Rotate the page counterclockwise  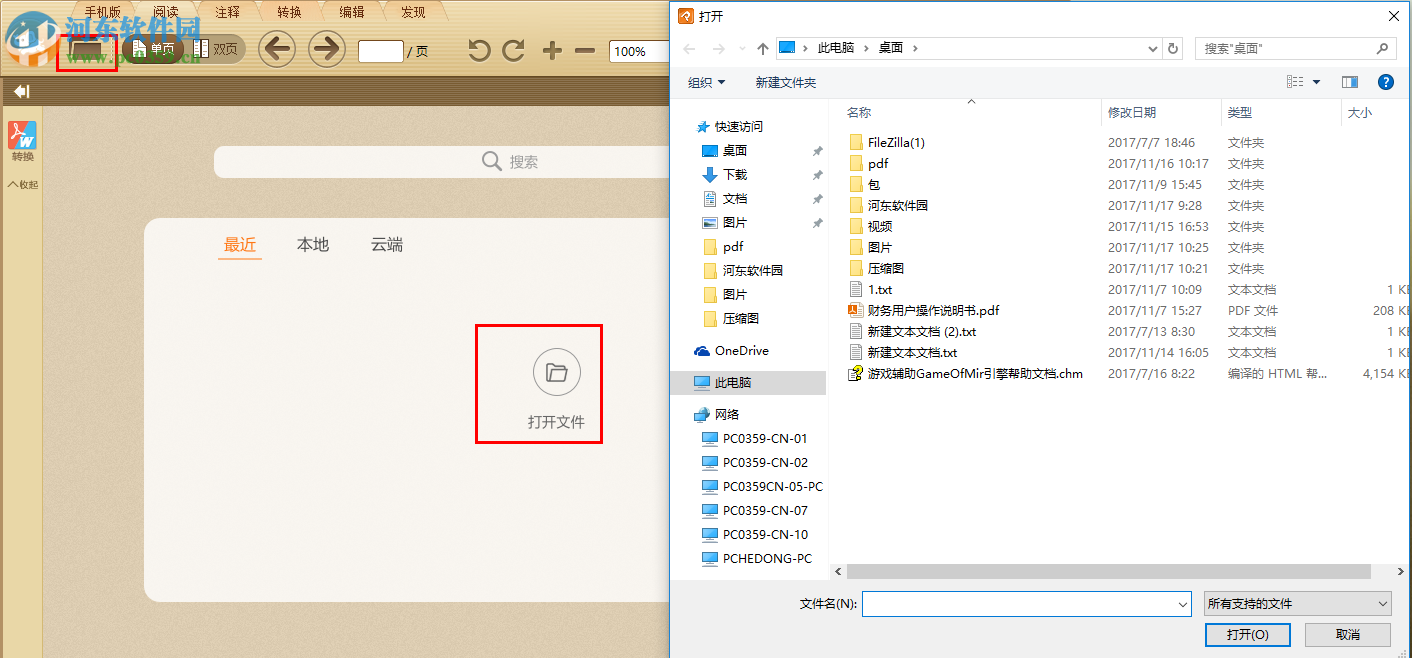[x=481, y=49]
